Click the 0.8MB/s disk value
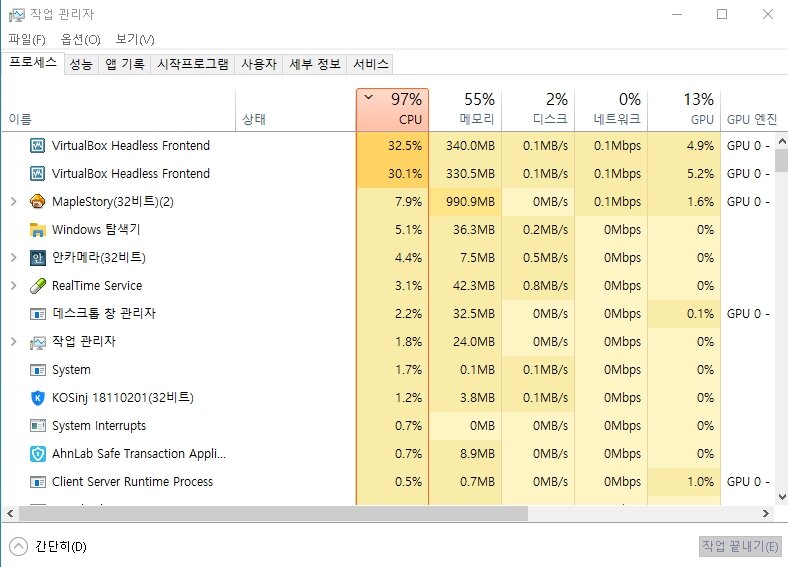Viewport: 788px width, 567px height. click(x=545, y=286)
